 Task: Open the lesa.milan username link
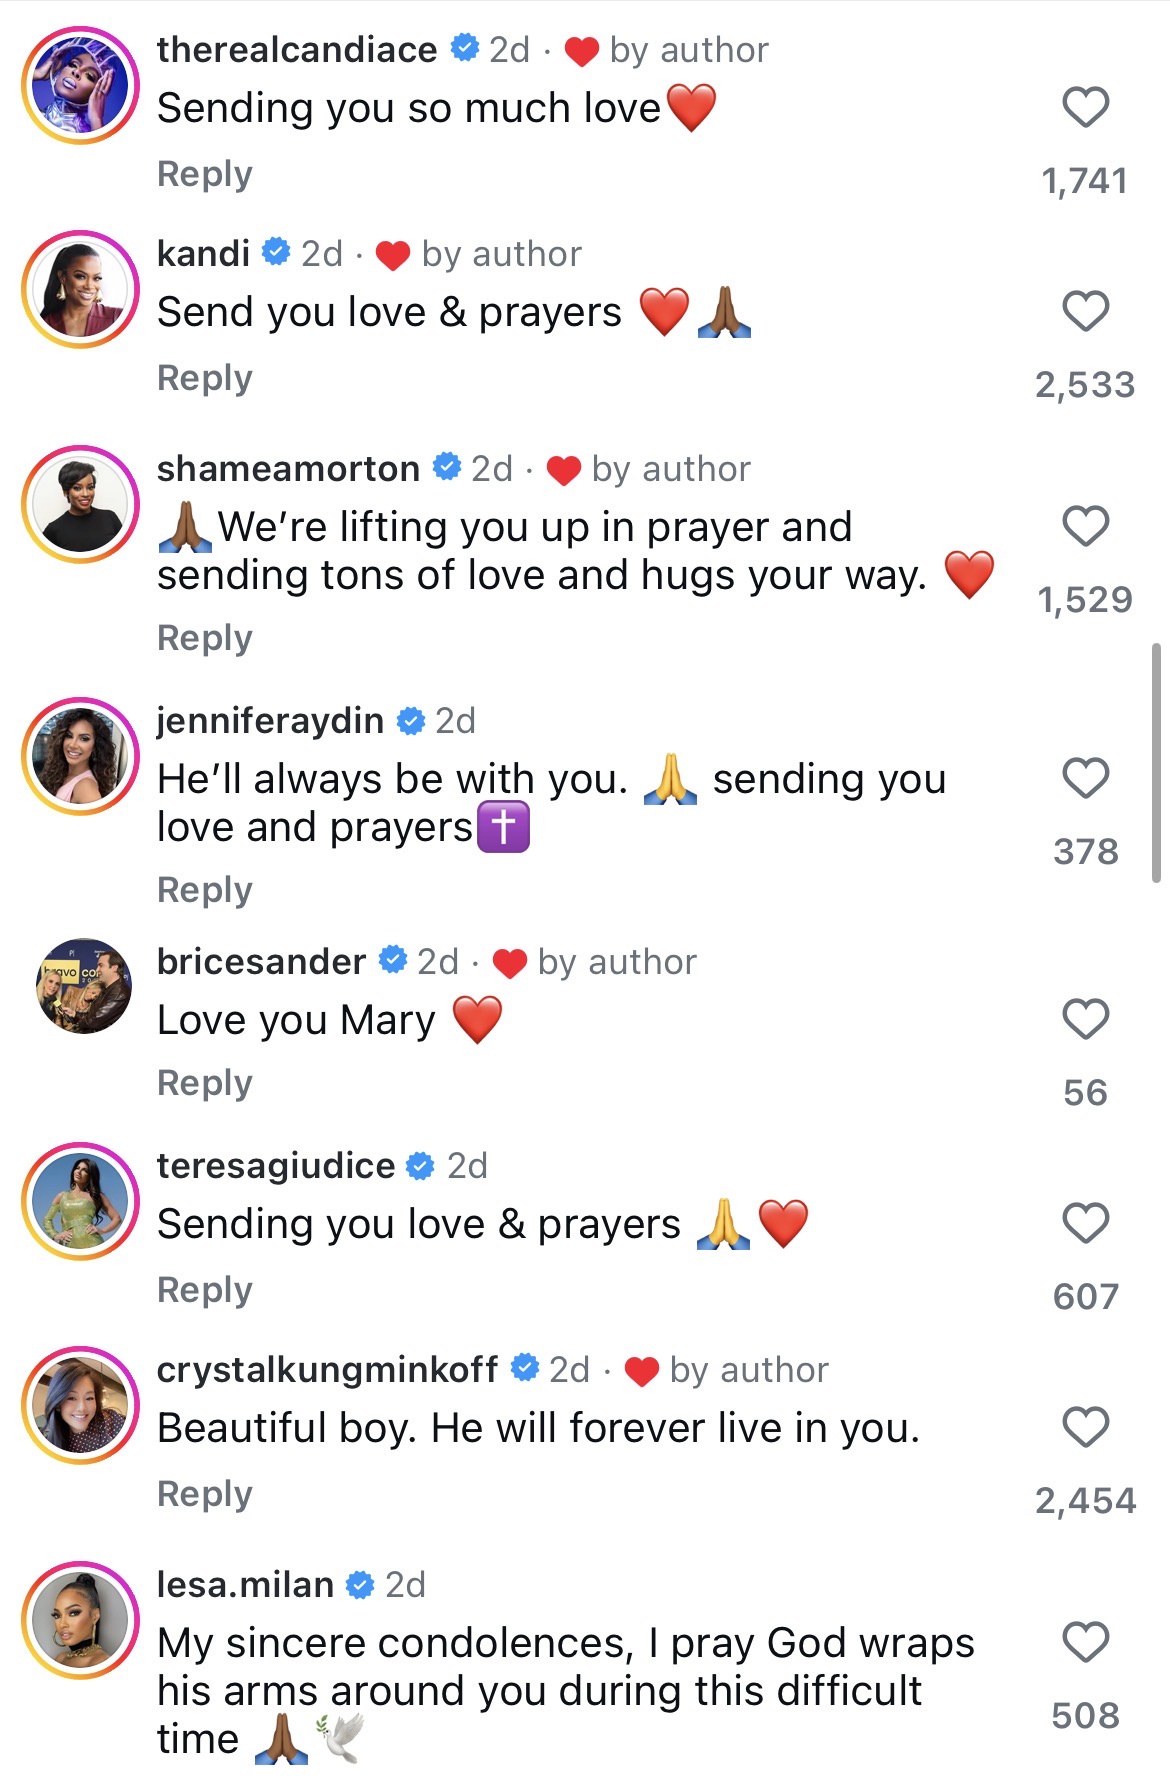click(x=245, y=1585)
